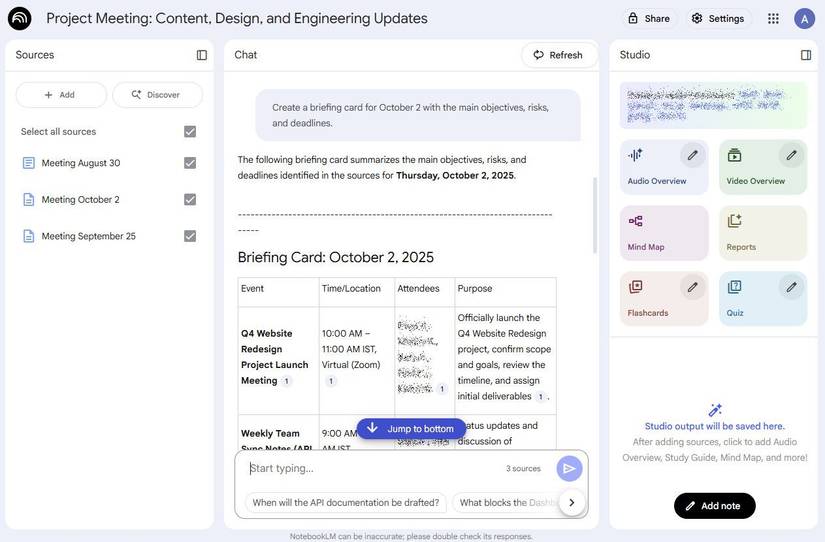This screenshot has height=542, width=825.
Task: Click the NotebookLM logo icon
Action: point(19,18)
